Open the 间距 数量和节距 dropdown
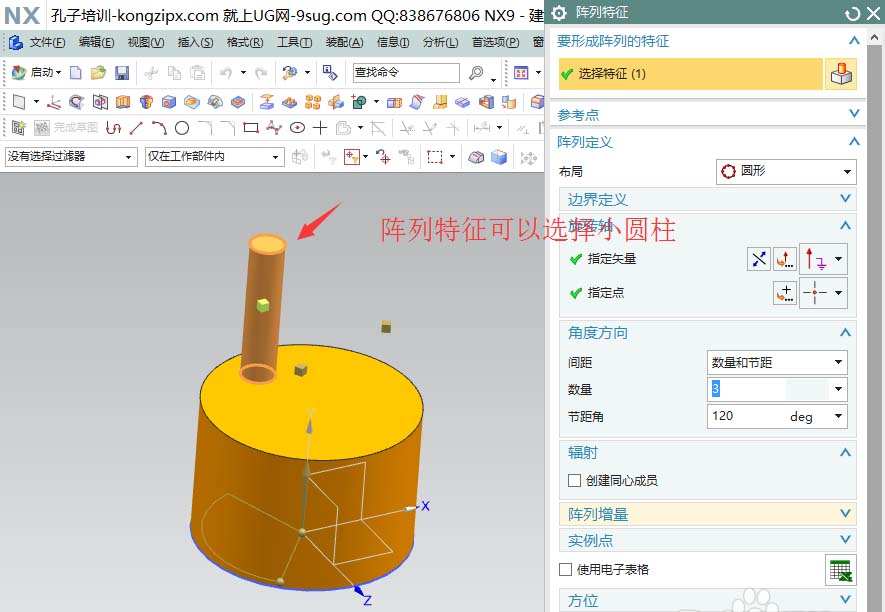This screenshot has width=885, height=612. tap(777, 362)
